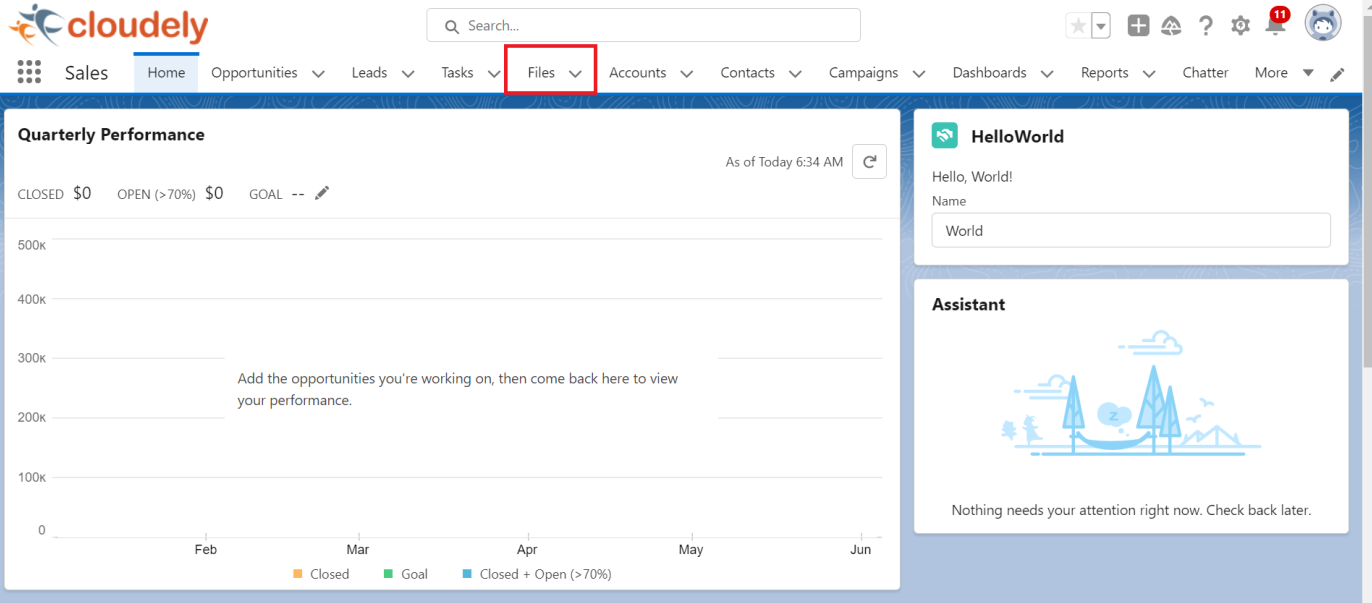The image size is (1372, 603).
Task: Open the Salesforce Help question mark icon
Action: [x=1206, y=26]
